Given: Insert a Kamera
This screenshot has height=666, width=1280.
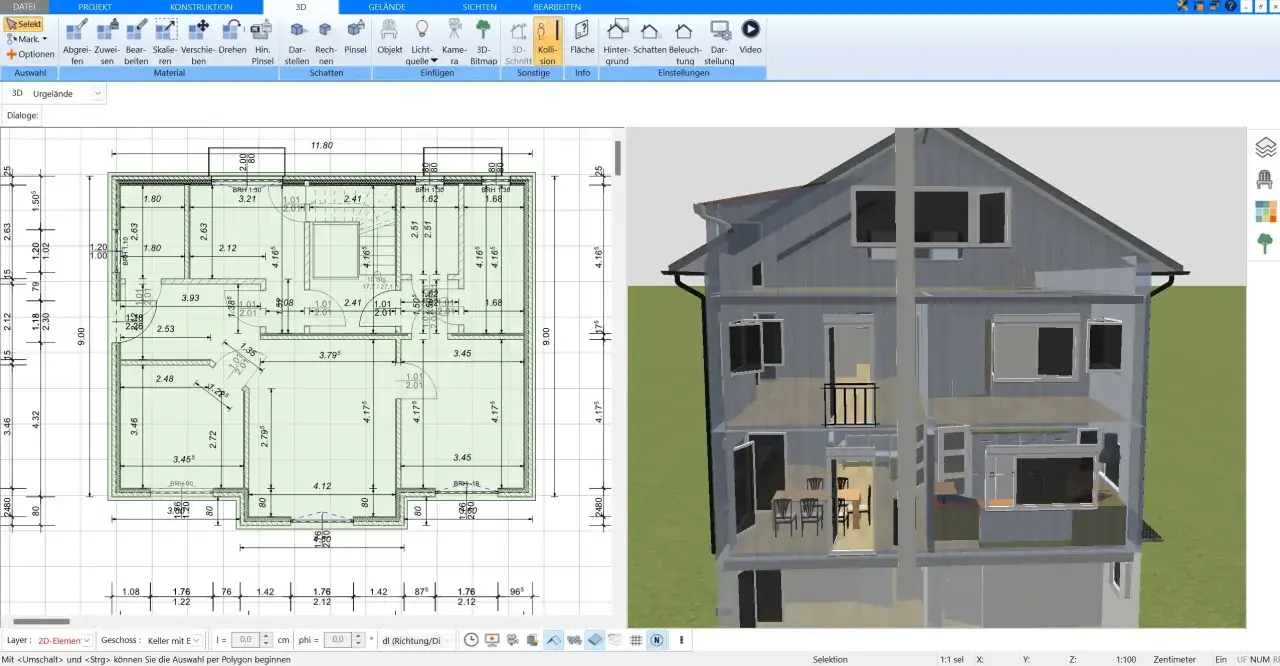Looking at the screenshot, I should pos(455,41).
